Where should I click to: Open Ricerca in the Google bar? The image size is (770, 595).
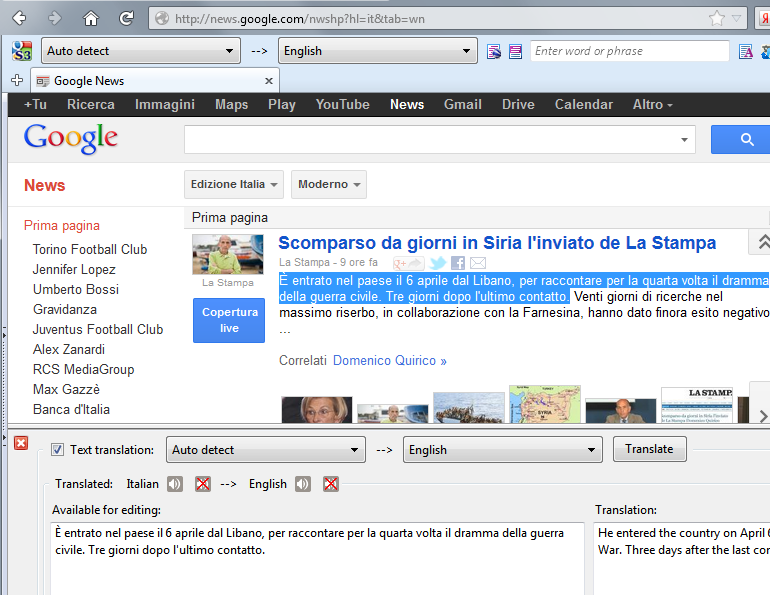pos(91,105)
